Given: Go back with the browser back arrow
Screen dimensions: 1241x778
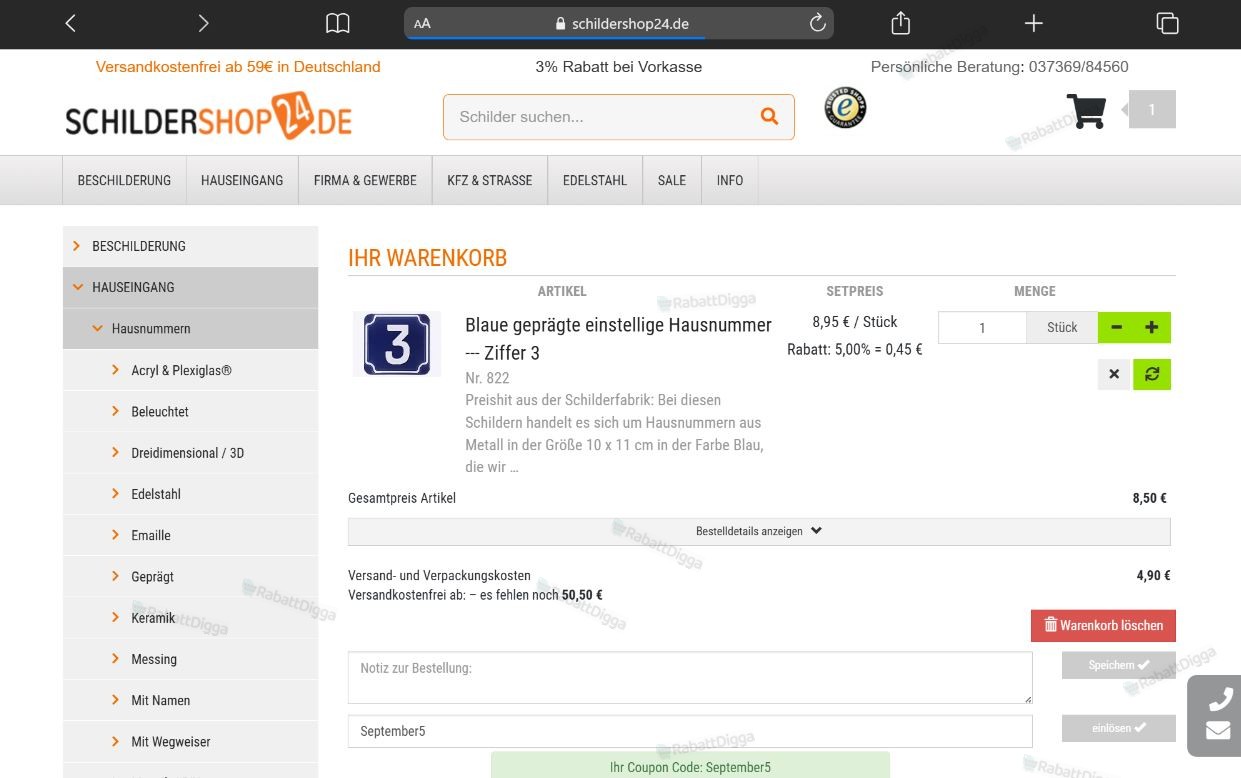Looking at the screenshot, I should [70, 23].
